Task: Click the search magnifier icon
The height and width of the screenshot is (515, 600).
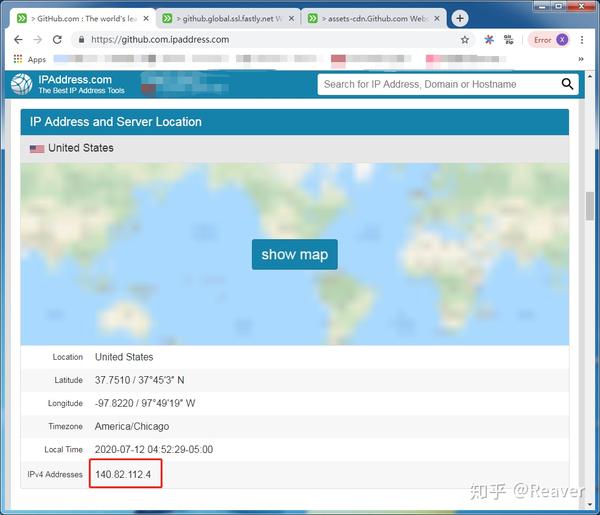Action: (x=567, y=84)
